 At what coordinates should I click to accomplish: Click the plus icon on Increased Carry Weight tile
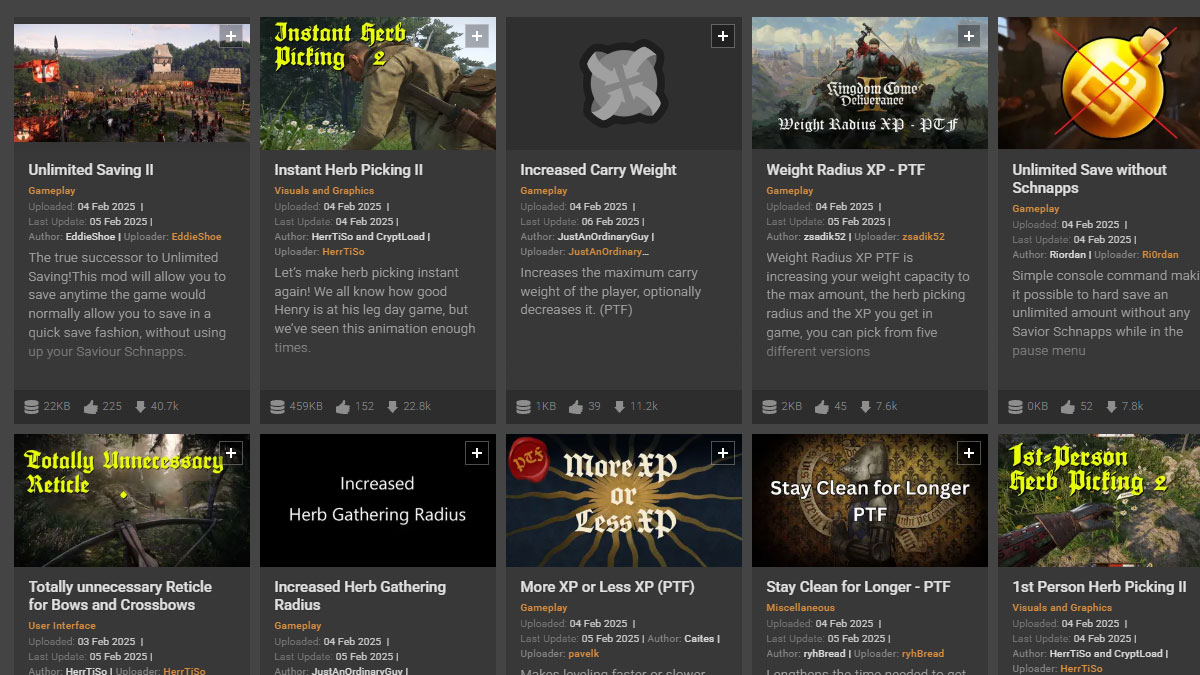[x=723, y=36]
